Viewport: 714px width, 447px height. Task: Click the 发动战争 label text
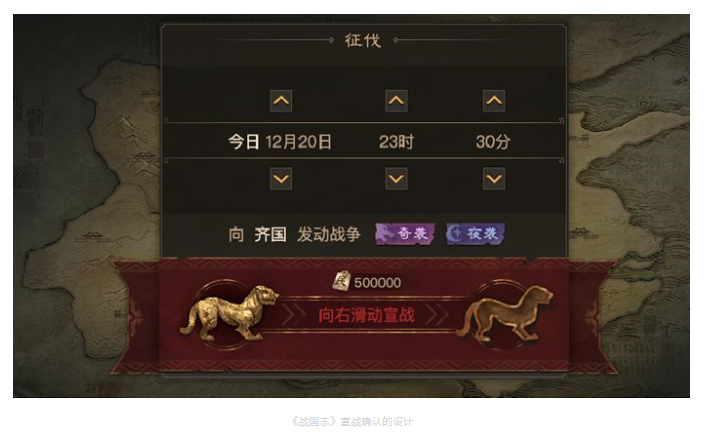click(x=329, y=234)
